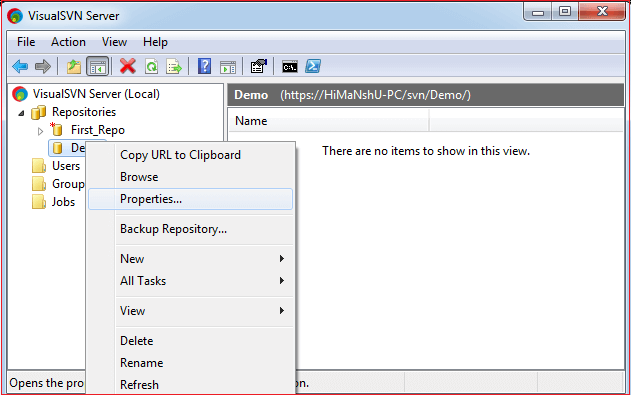Click 'There are no items to show' message

coord(426,151)
